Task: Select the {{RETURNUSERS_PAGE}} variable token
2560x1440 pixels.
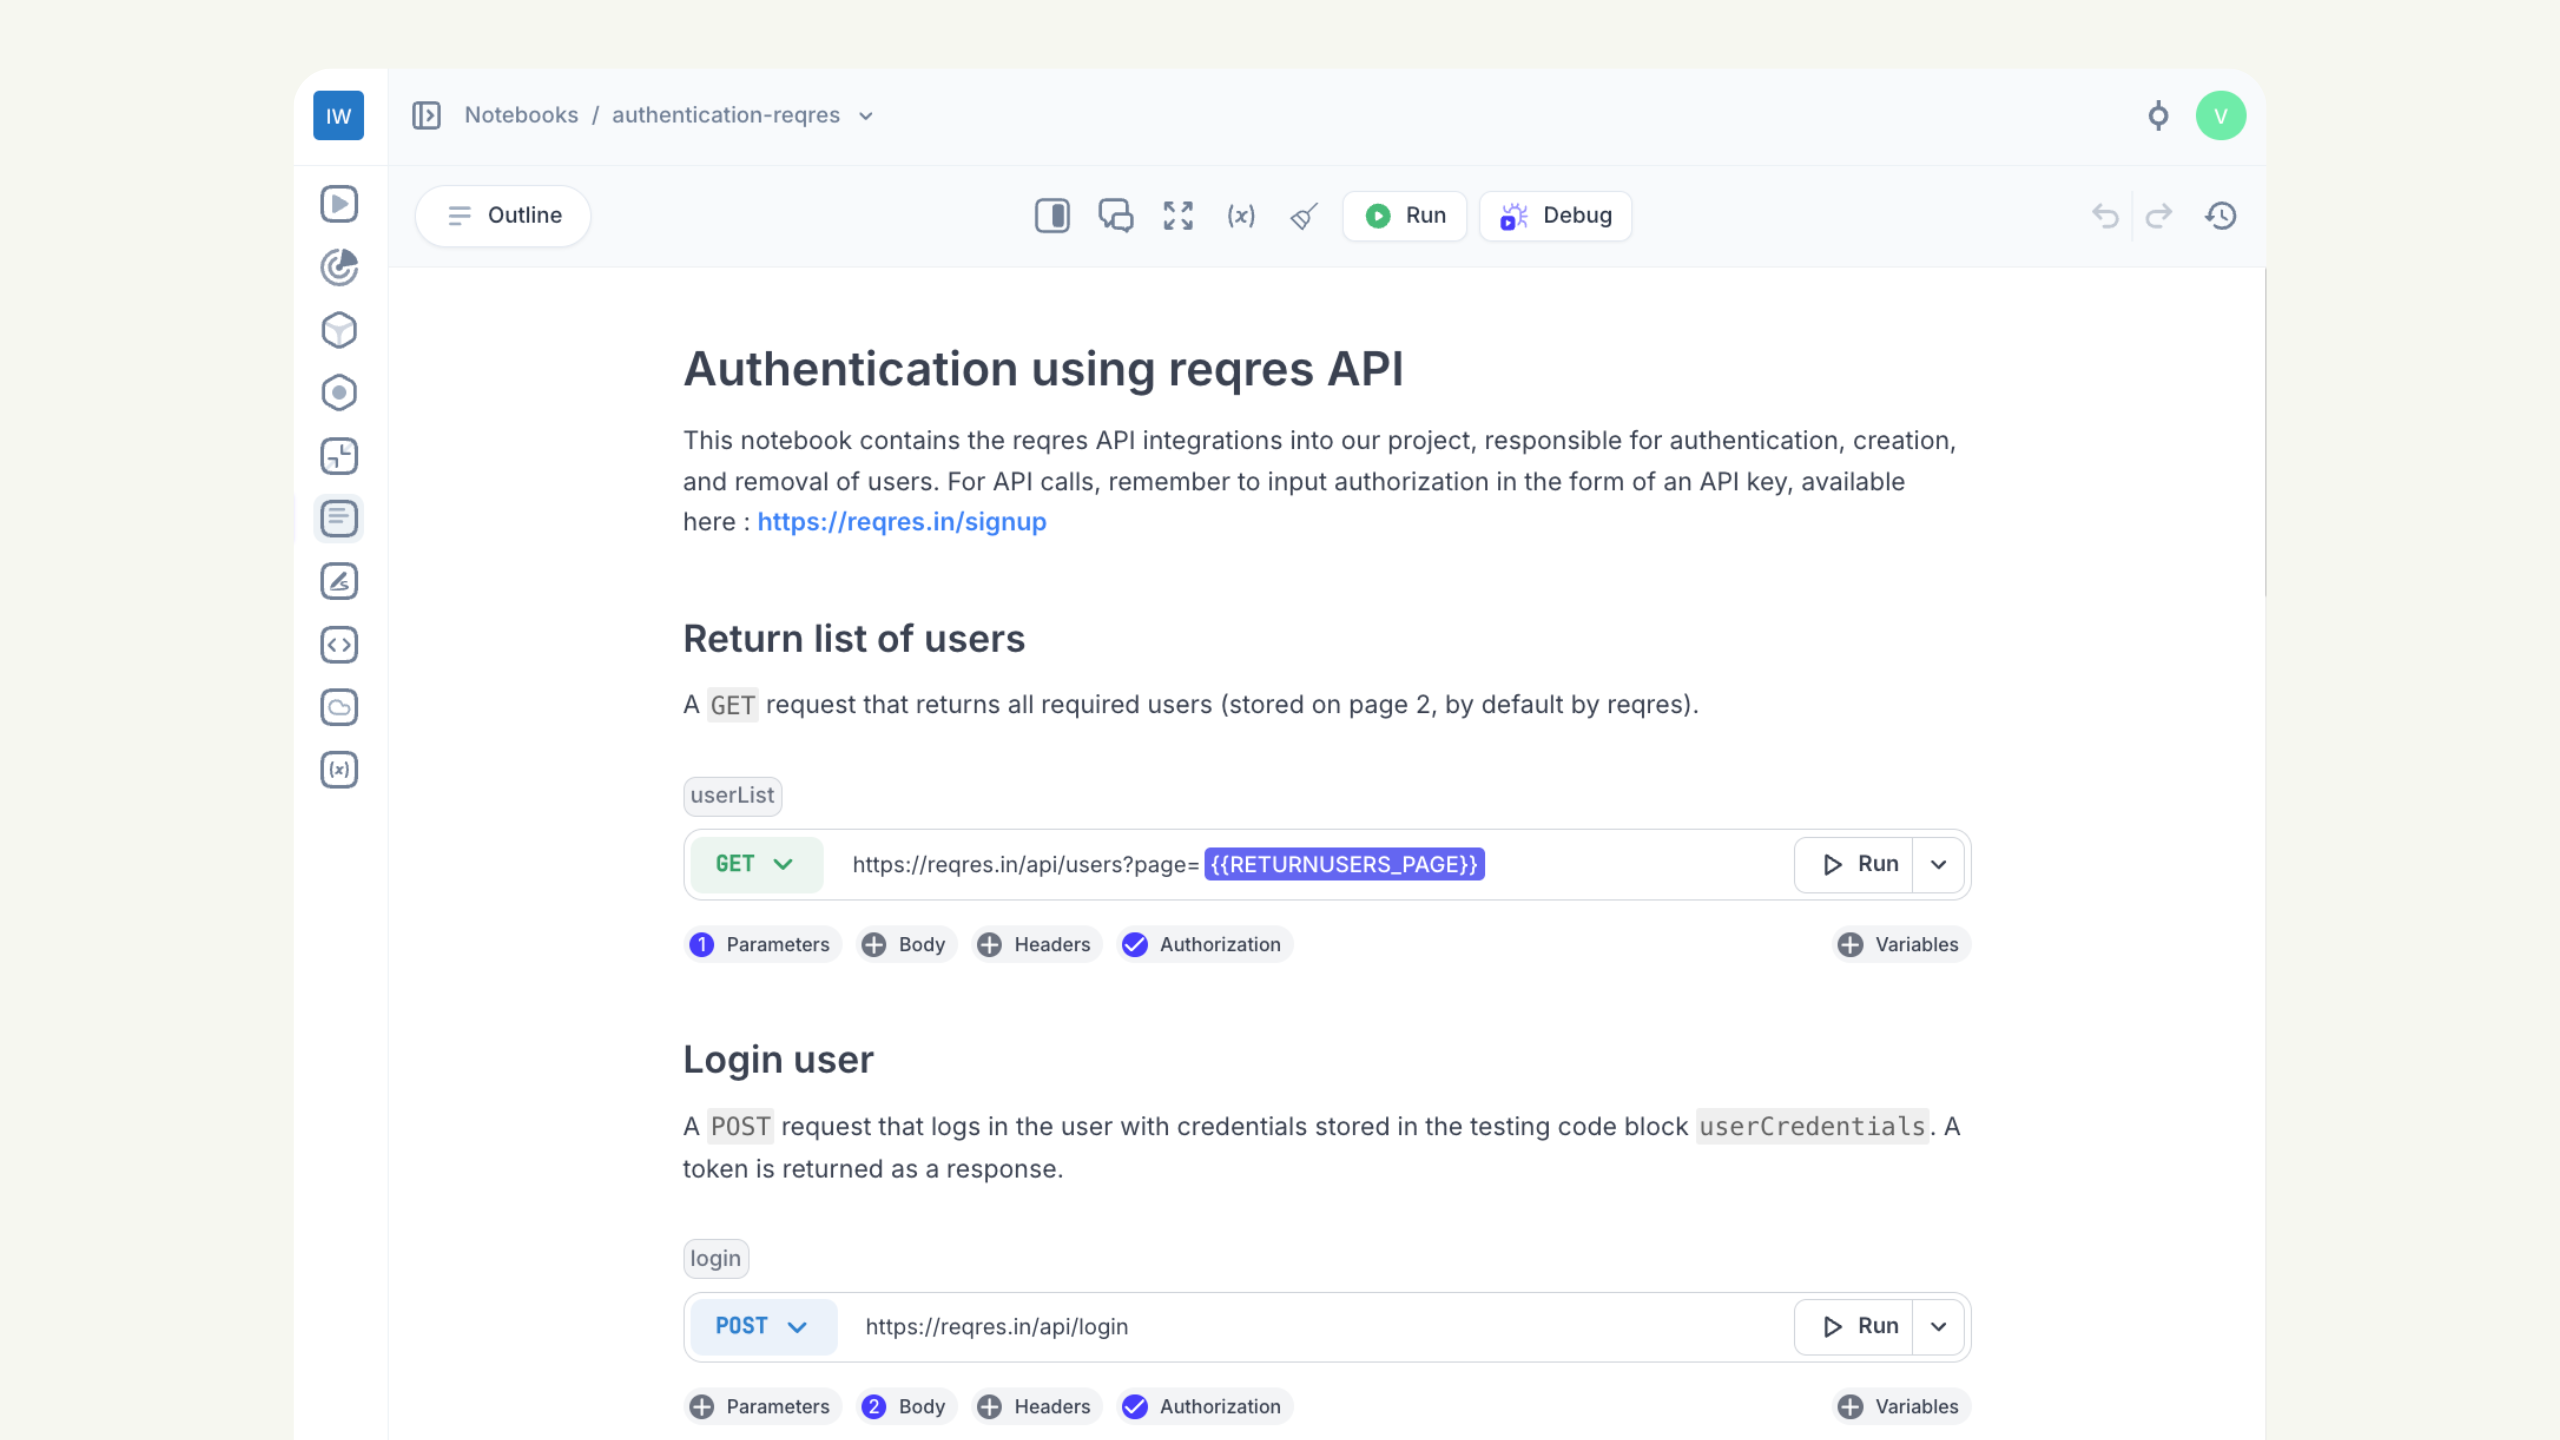Action: coord(1344,864)
